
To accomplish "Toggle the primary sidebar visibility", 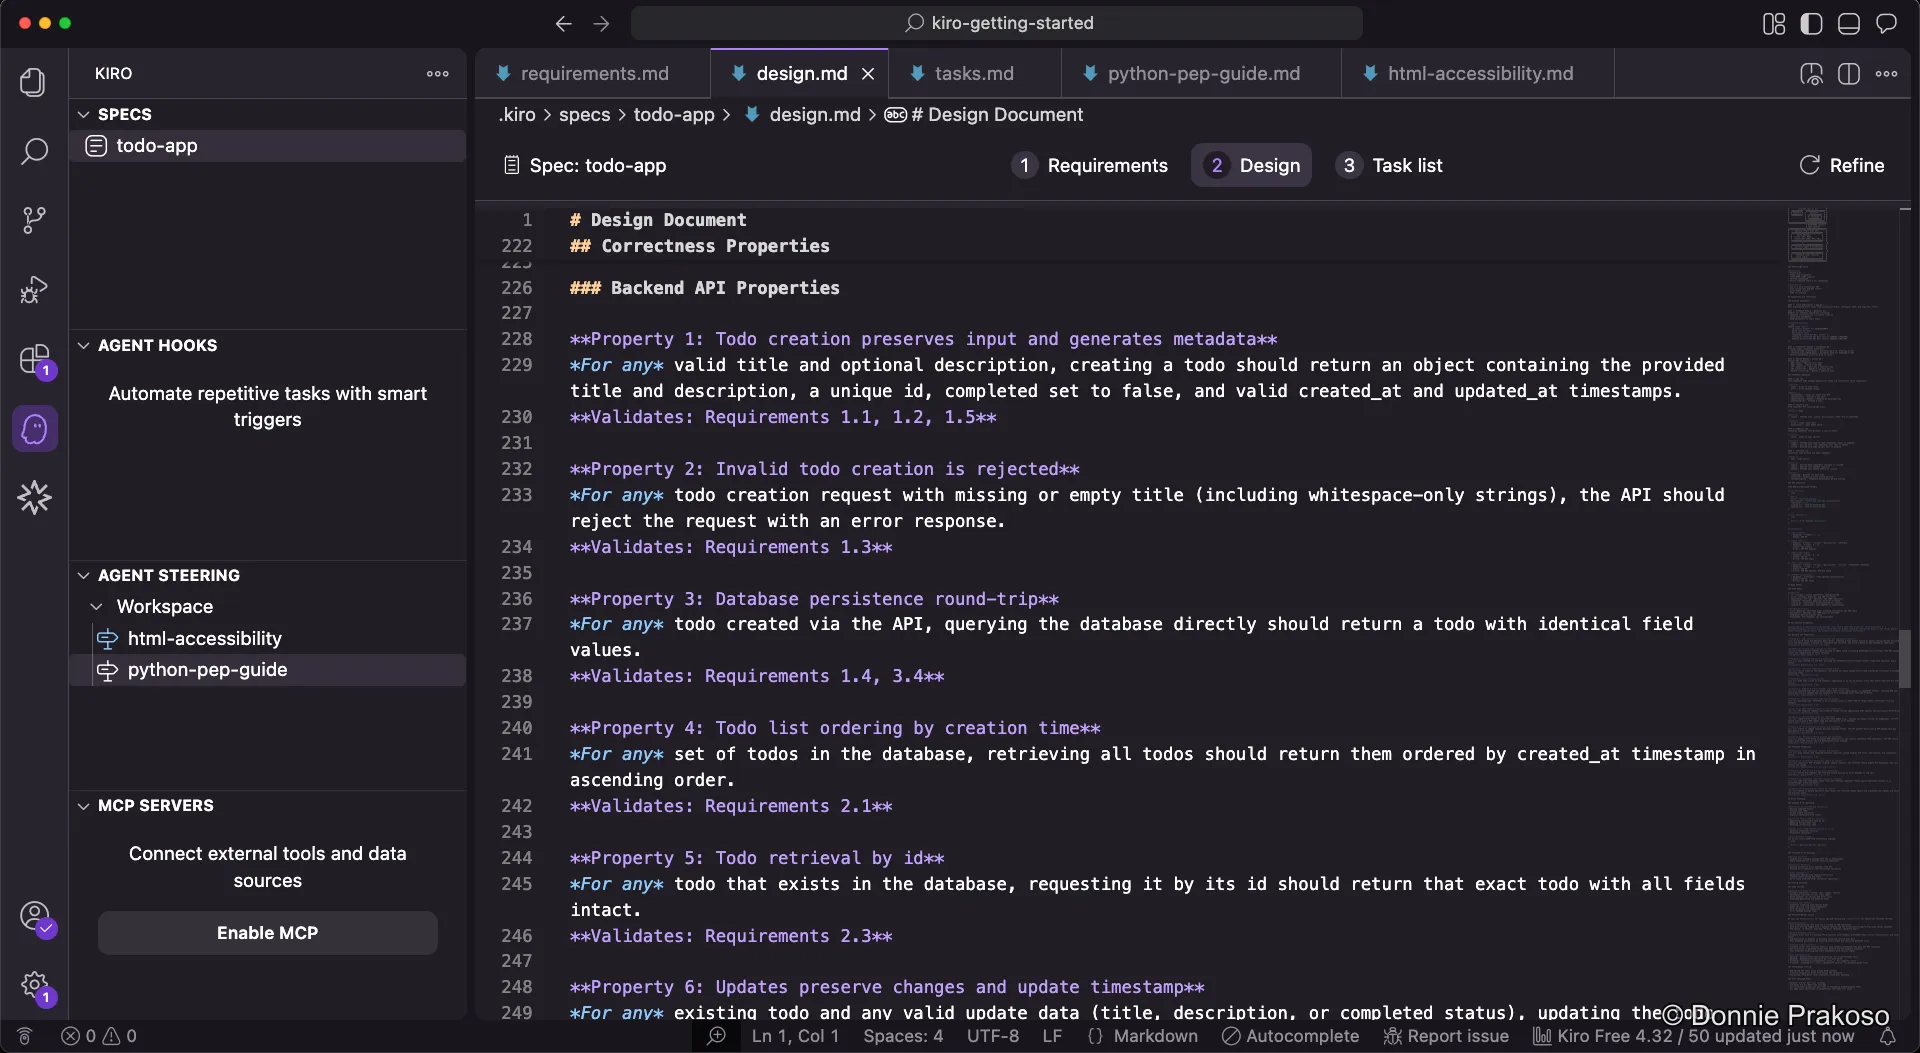I will point(1811,23).
